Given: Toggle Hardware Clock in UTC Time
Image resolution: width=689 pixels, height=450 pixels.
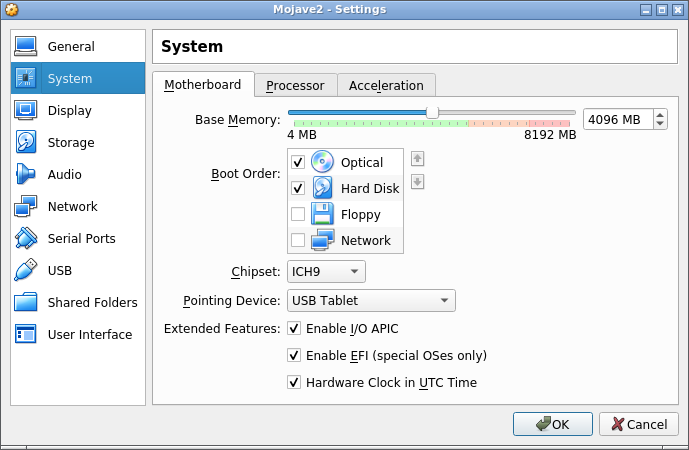Looking at the screenshot, I should [x=294, y=382].
